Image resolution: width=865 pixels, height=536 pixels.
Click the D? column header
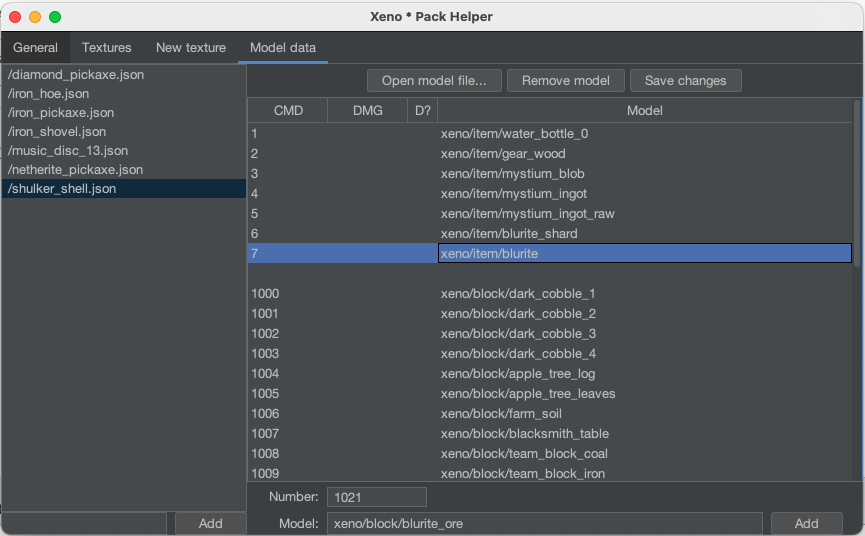[423, 110]
